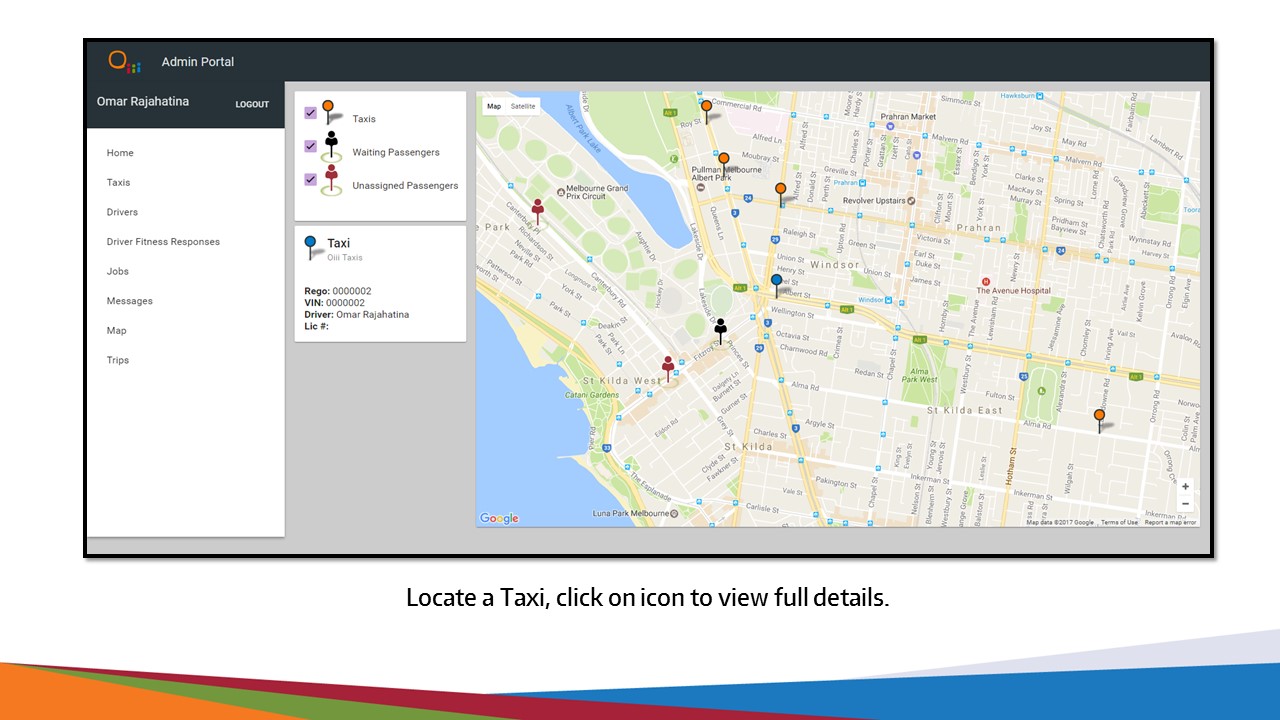The width and height of the screenshot is (1280, 720).
Task: Click Report a map error
Action: click(x=1172, y=522)
